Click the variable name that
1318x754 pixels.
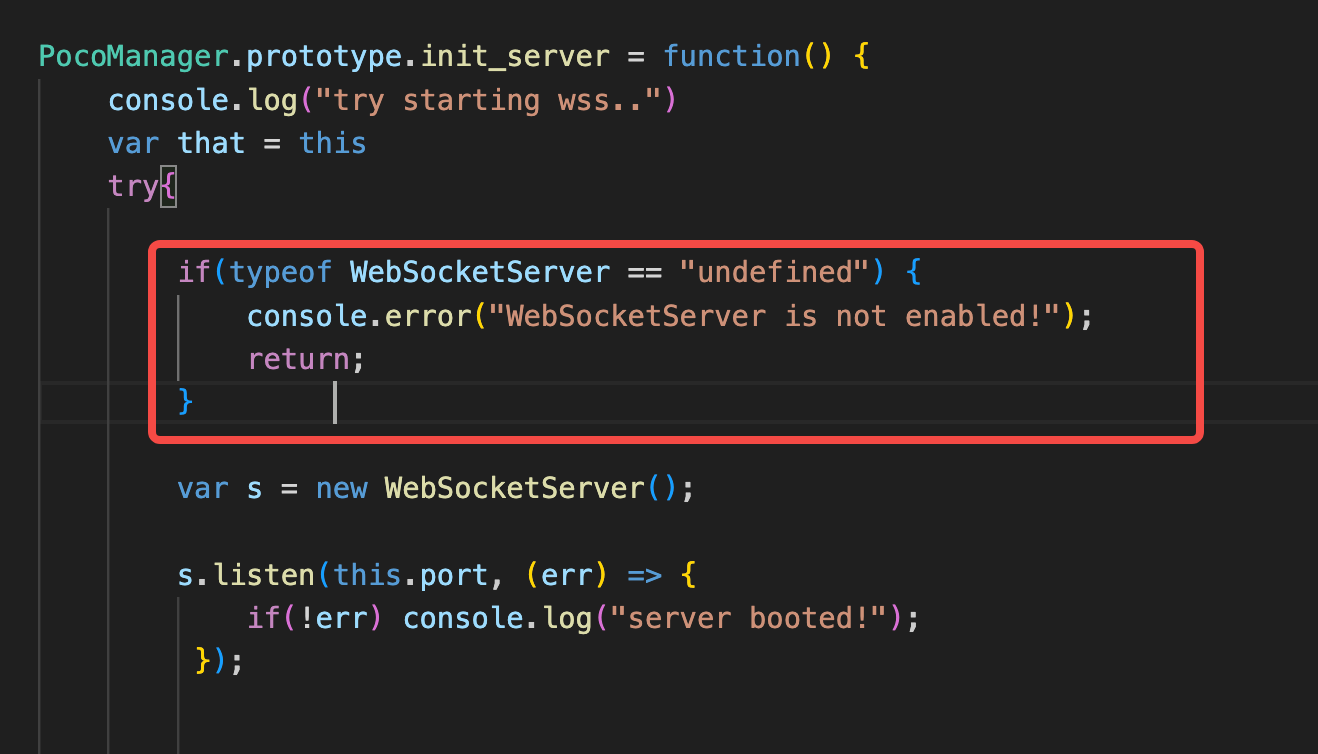point(211,143)
